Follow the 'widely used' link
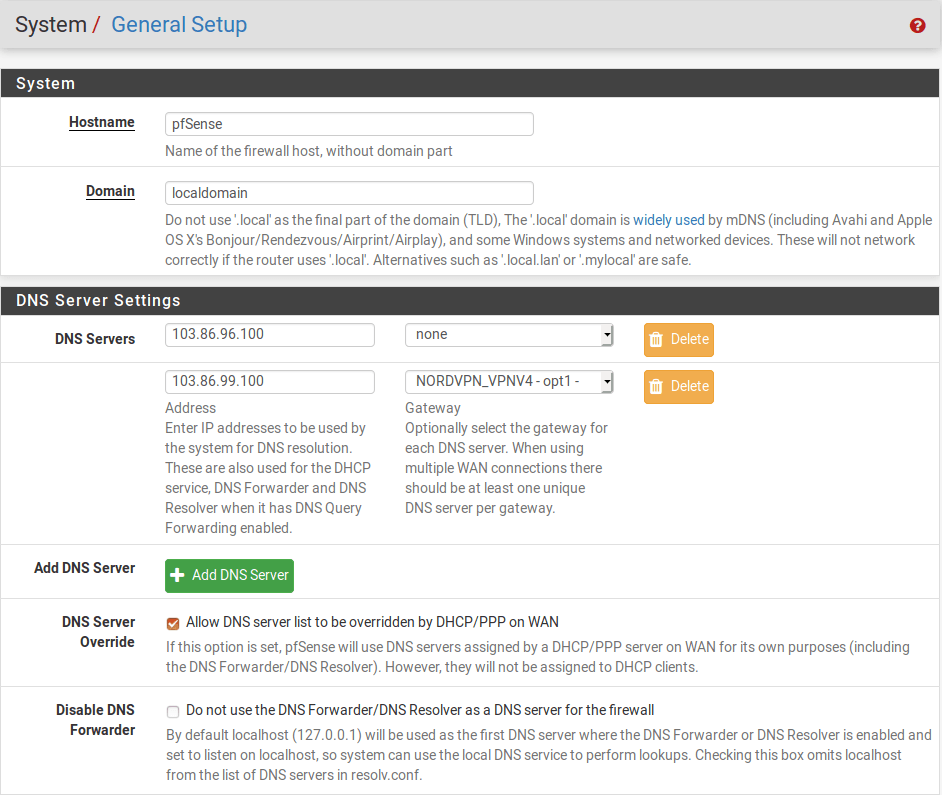Image resolution: width=942 pixels, height=795 pixels. 668,220
